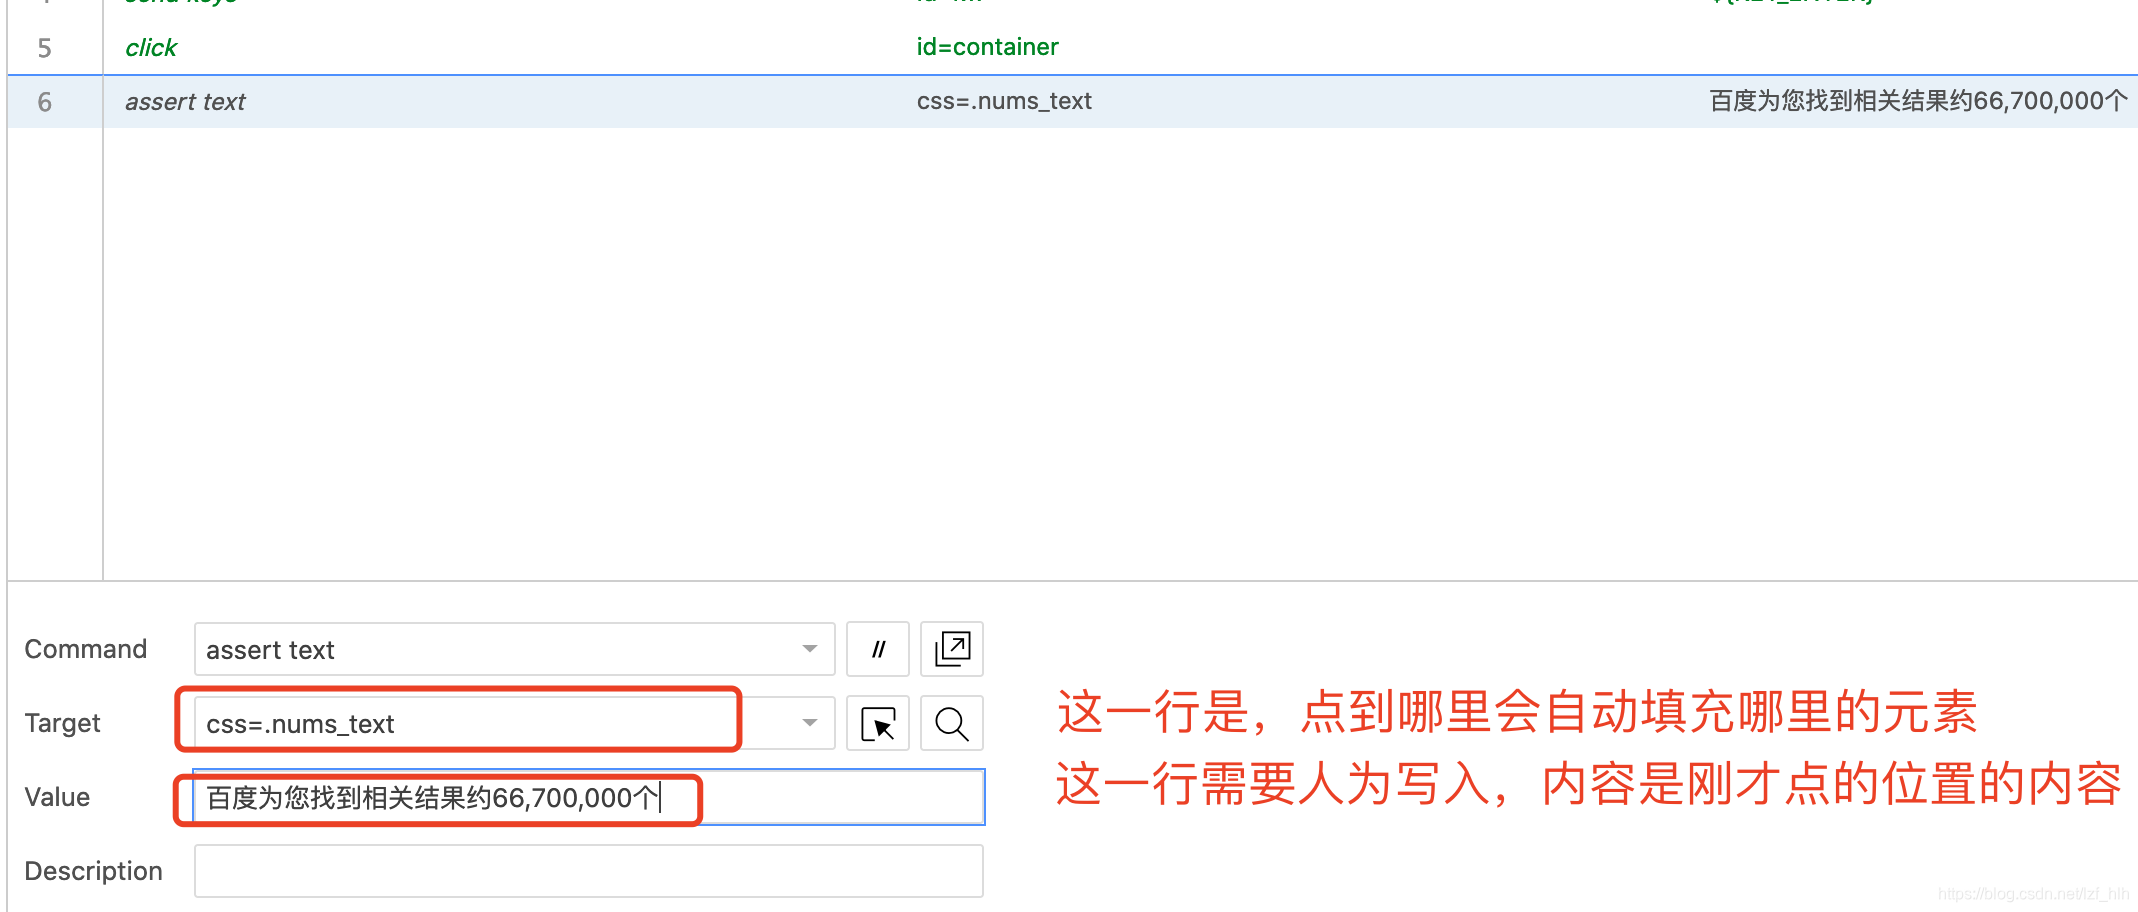2138x912 pixels.
Task: Click inside the Description input field
Action: [588, 870]
